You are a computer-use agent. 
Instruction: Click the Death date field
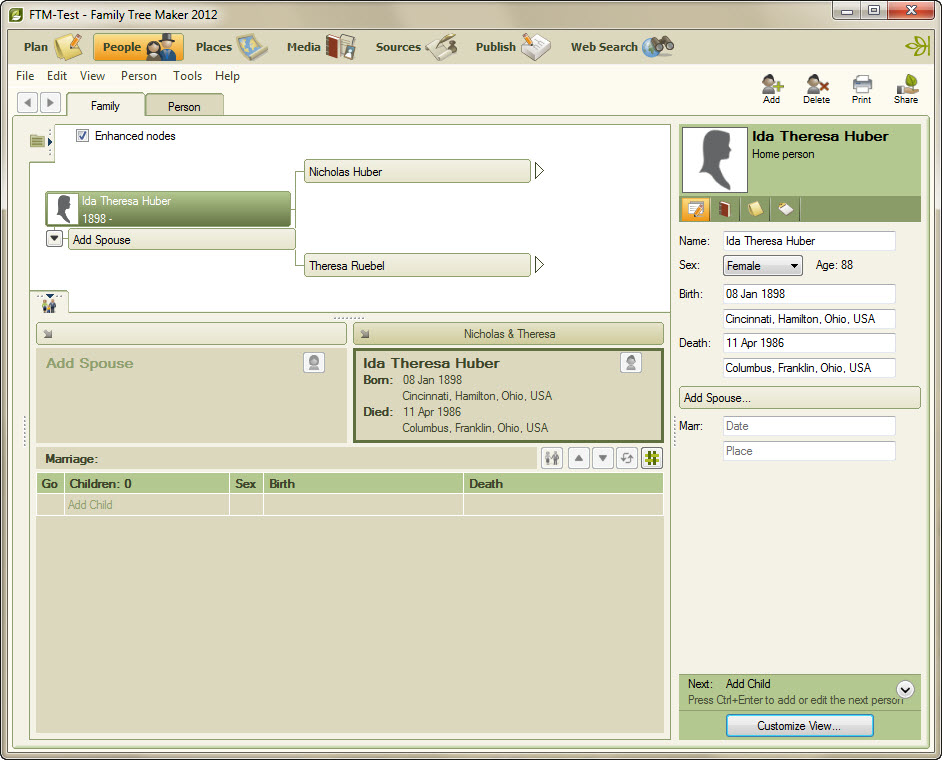(809, 343)
